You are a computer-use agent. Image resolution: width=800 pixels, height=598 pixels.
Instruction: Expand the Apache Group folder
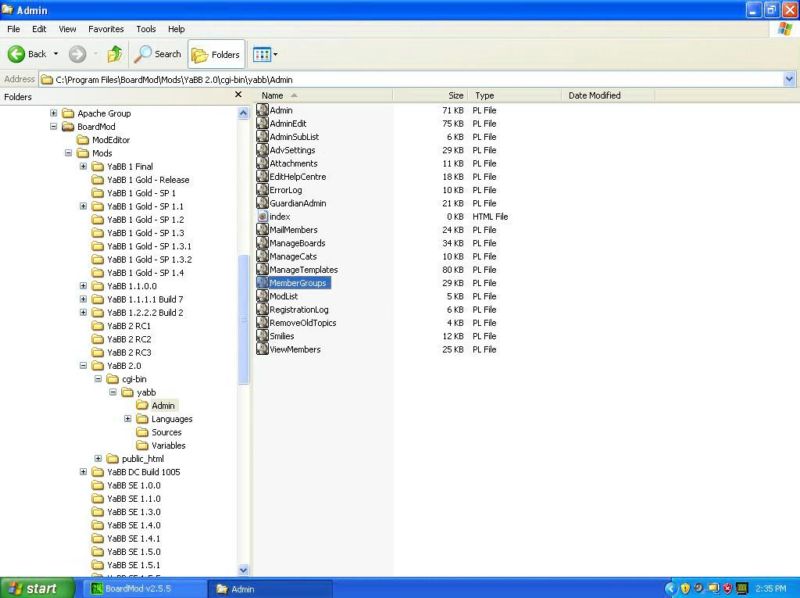[x=54, y=113]
